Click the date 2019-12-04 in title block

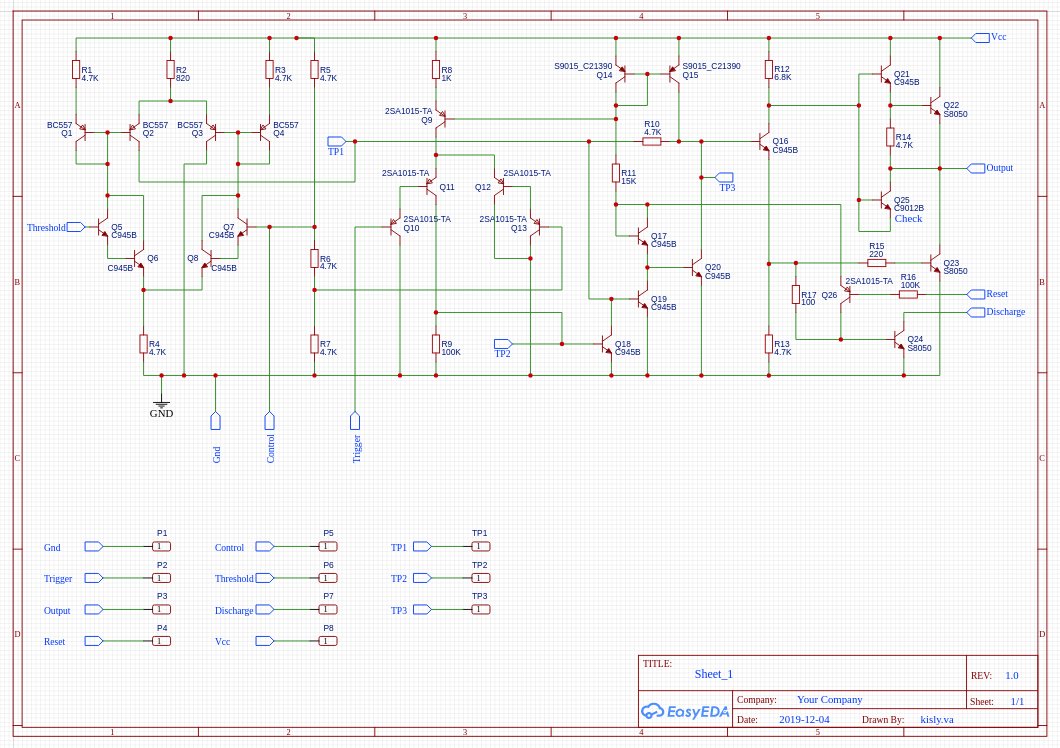point(803,719)
